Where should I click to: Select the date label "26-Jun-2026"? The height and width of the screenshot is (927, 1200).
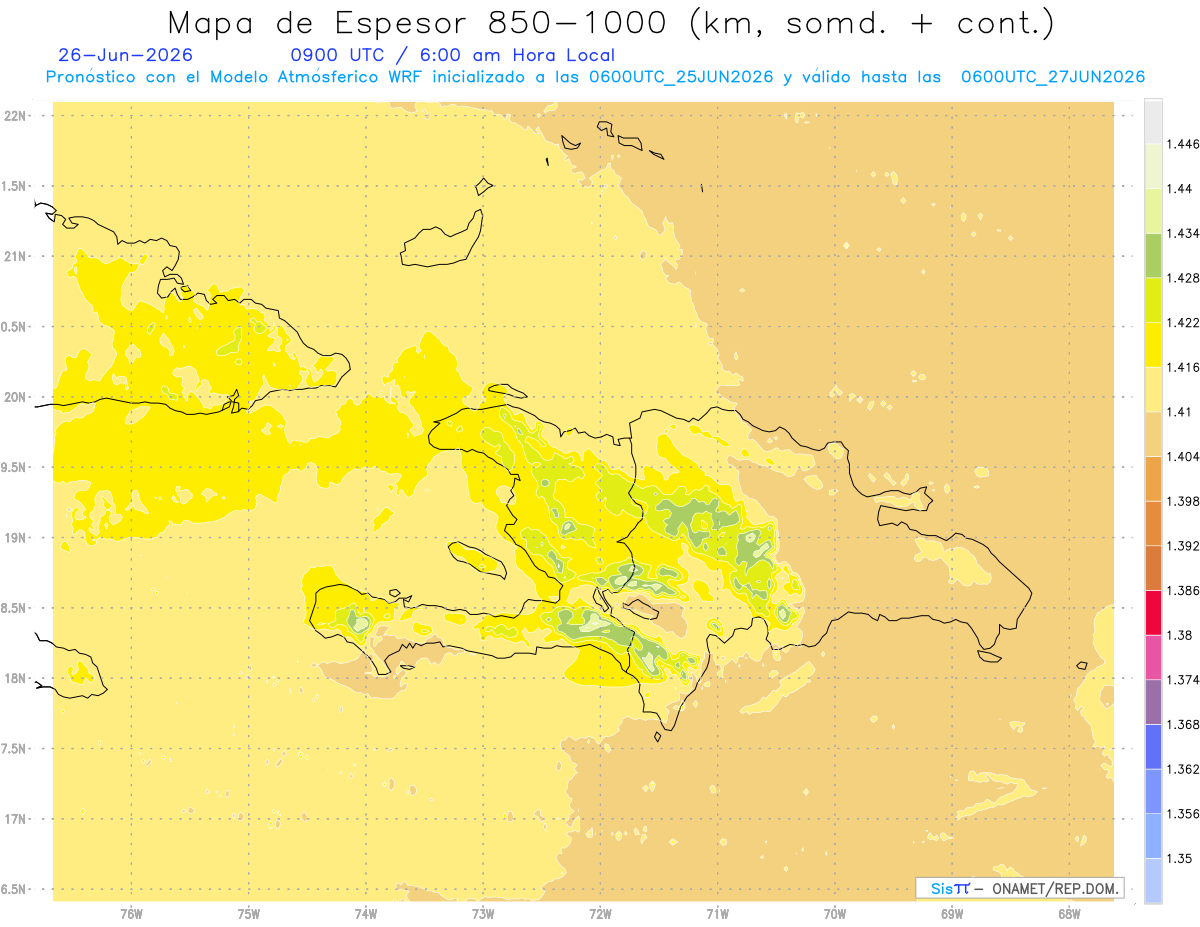(x=126, y=56)
